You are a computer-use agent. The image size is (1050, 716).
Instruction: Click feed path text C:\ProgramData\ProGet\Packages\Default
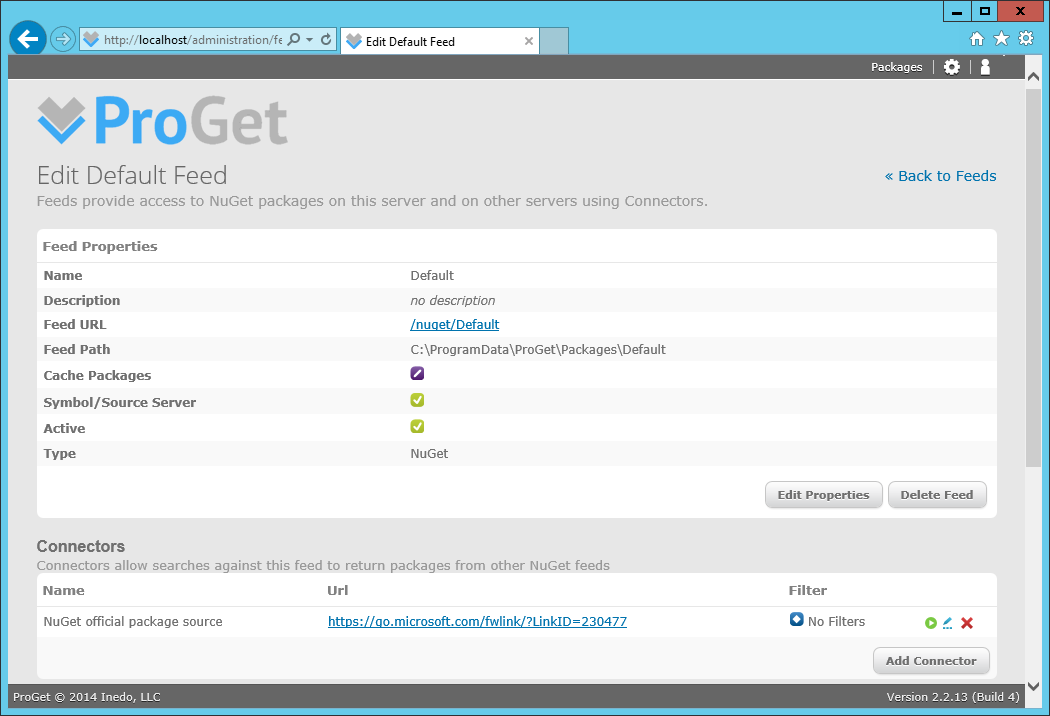point(538,350)
